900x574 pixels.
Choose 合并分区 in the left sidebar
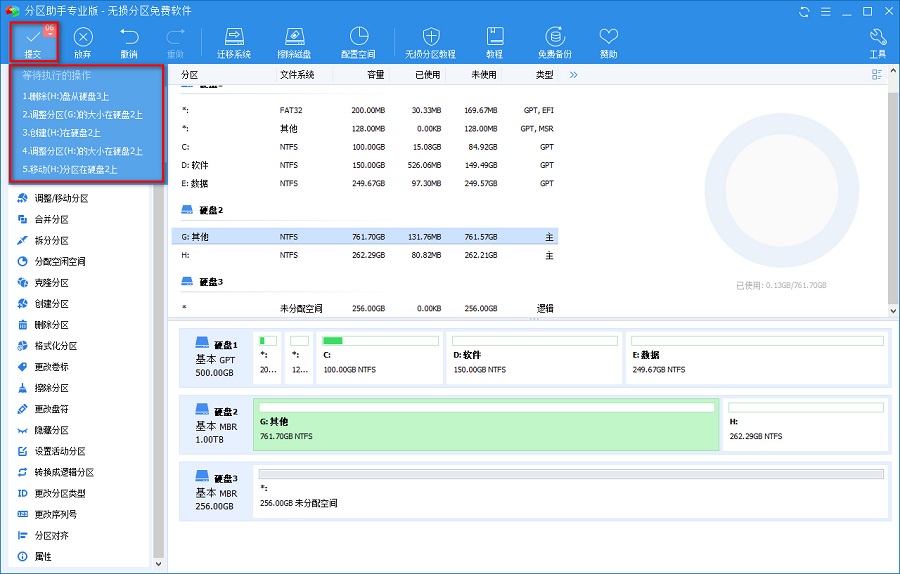click(x=51, y=219)
